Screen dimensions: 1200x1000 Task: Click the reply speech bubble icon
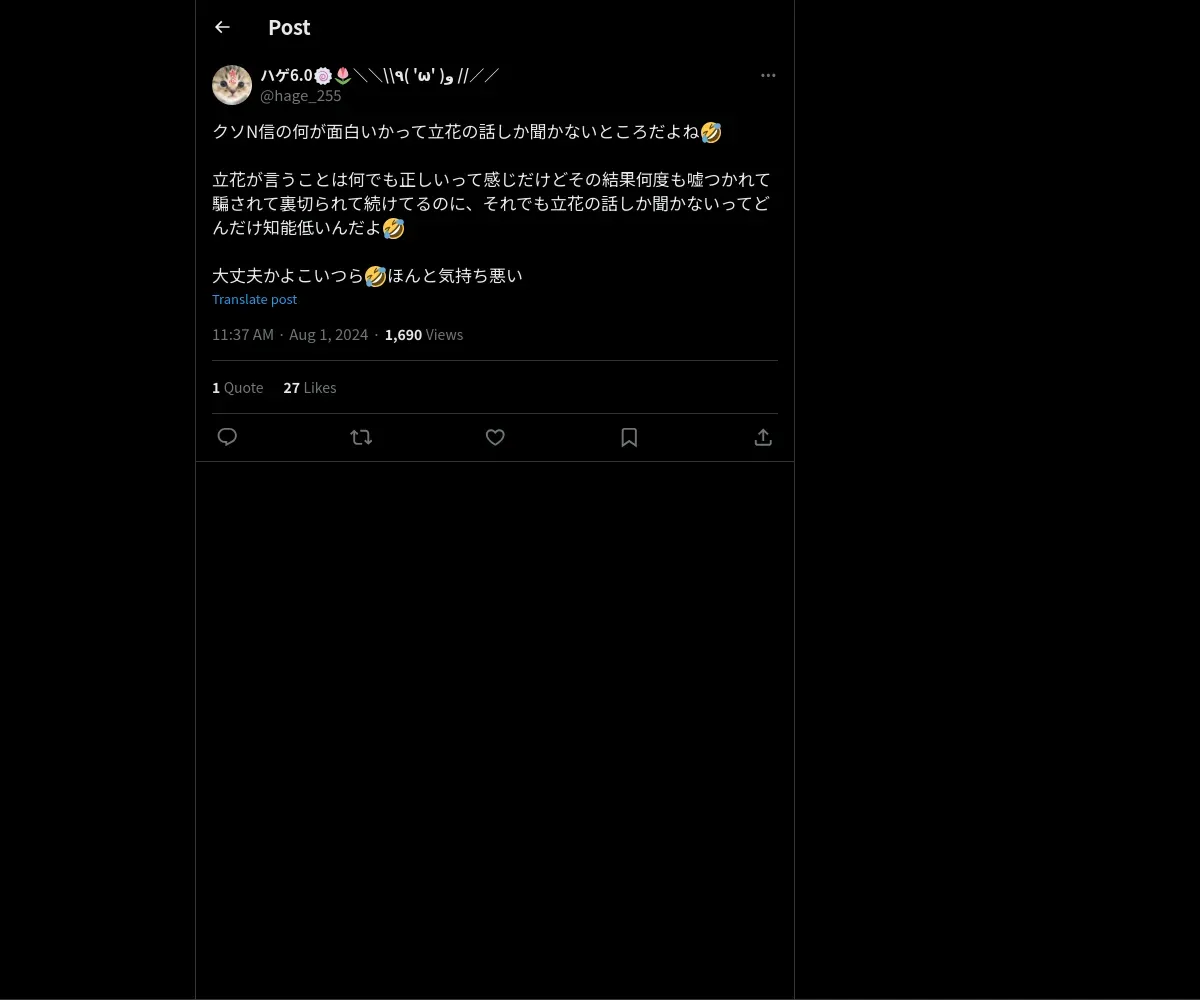point(227,437)
